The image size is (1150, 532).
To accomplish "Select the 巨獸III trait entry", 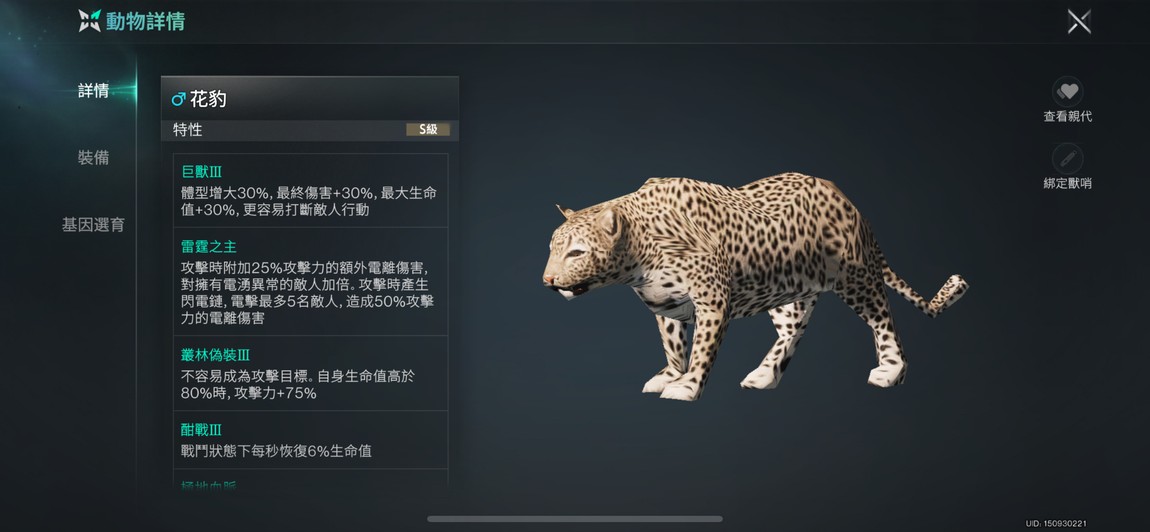I will click(x=310, y=190).
